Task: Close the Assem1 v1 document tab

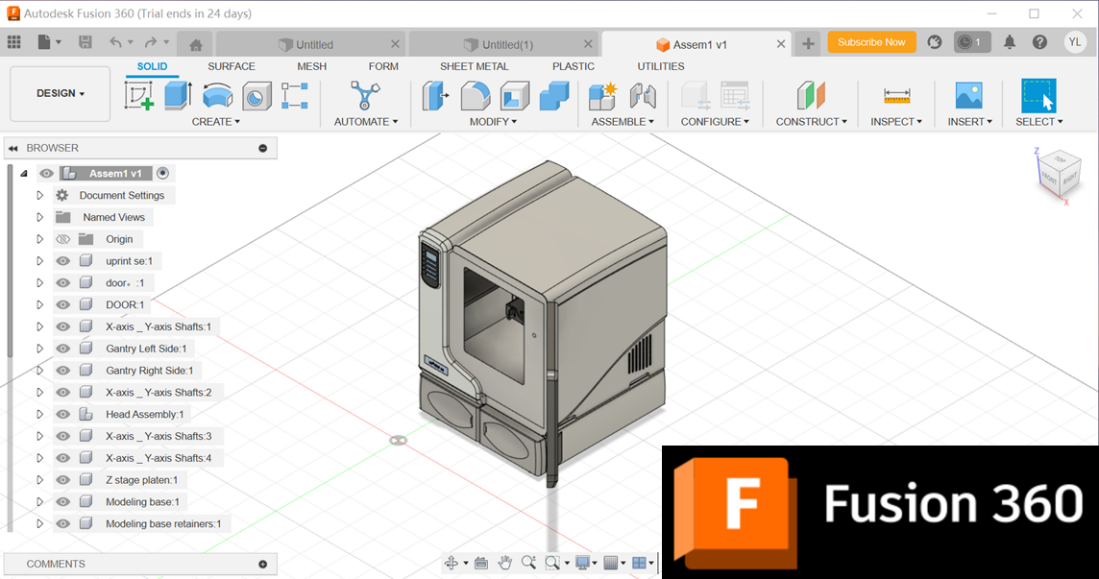Action: tap(781, 44)
